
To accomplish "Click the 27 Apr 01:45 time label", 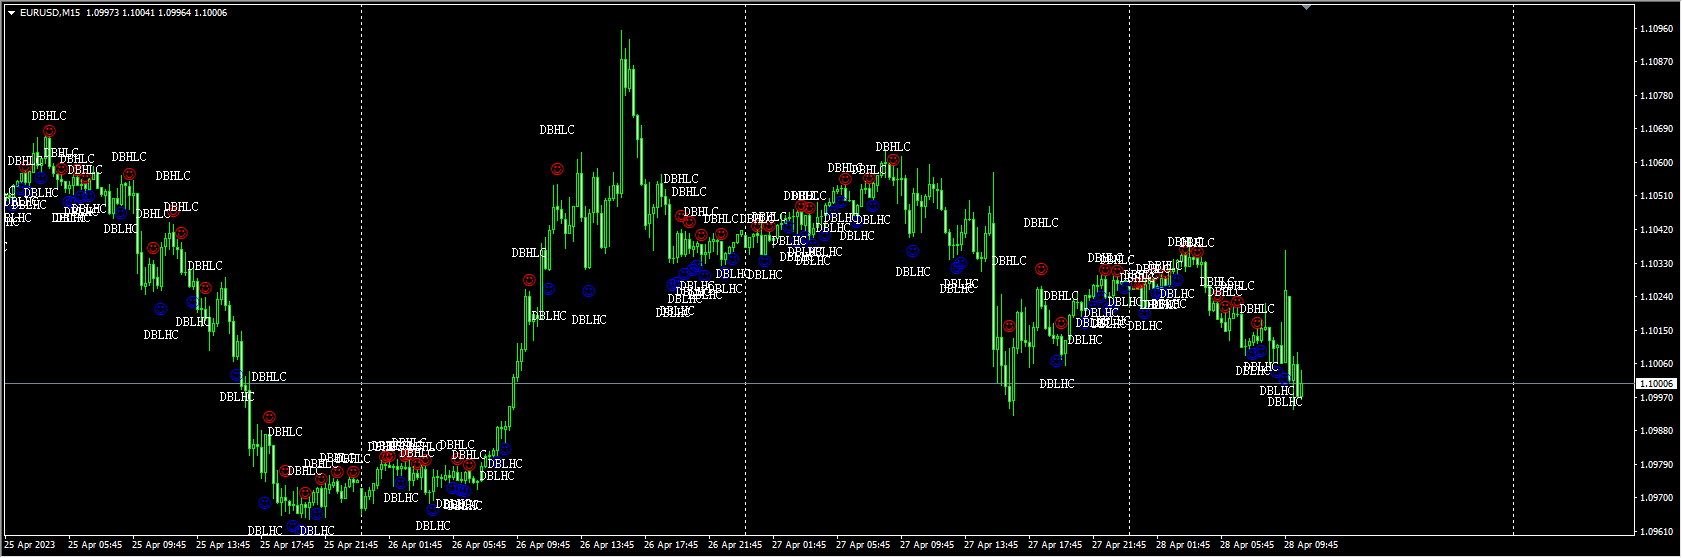I will (799, 545).
